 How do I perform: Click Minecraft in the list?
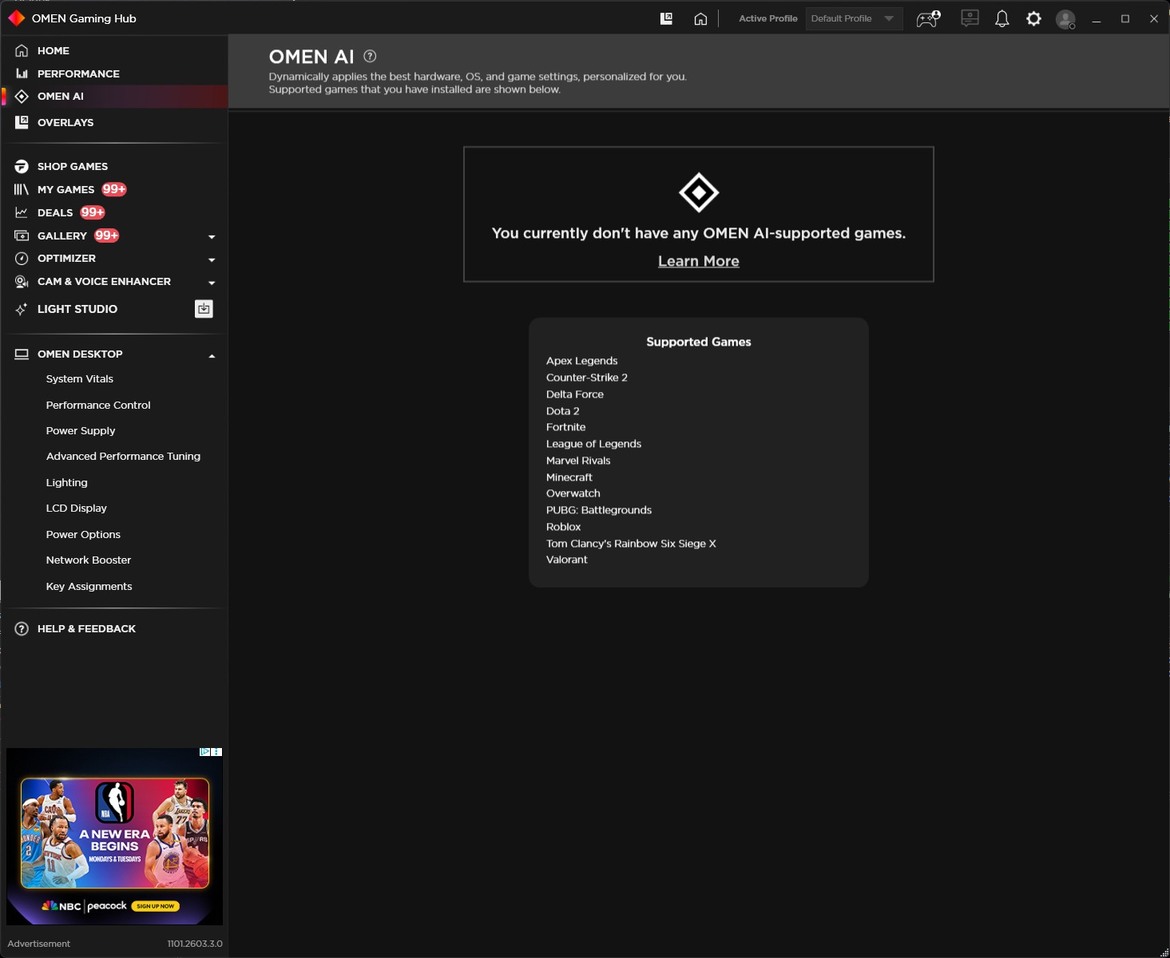pos(569,478)
